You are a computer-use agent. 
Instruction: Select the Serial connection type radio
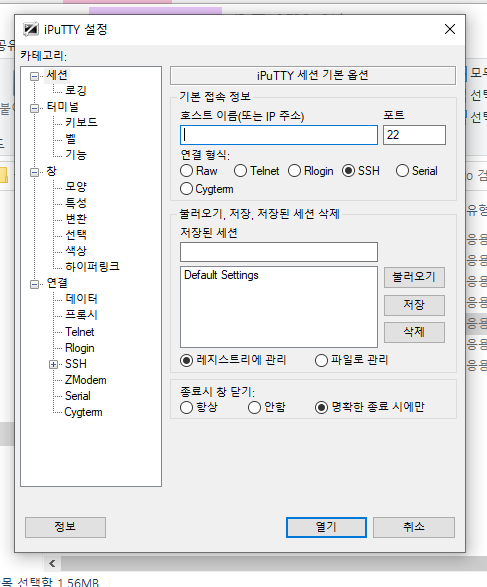(402, 171)
